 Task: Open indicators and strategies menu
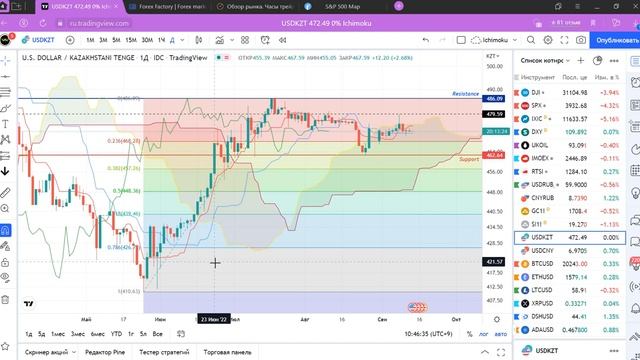point(220,40)
